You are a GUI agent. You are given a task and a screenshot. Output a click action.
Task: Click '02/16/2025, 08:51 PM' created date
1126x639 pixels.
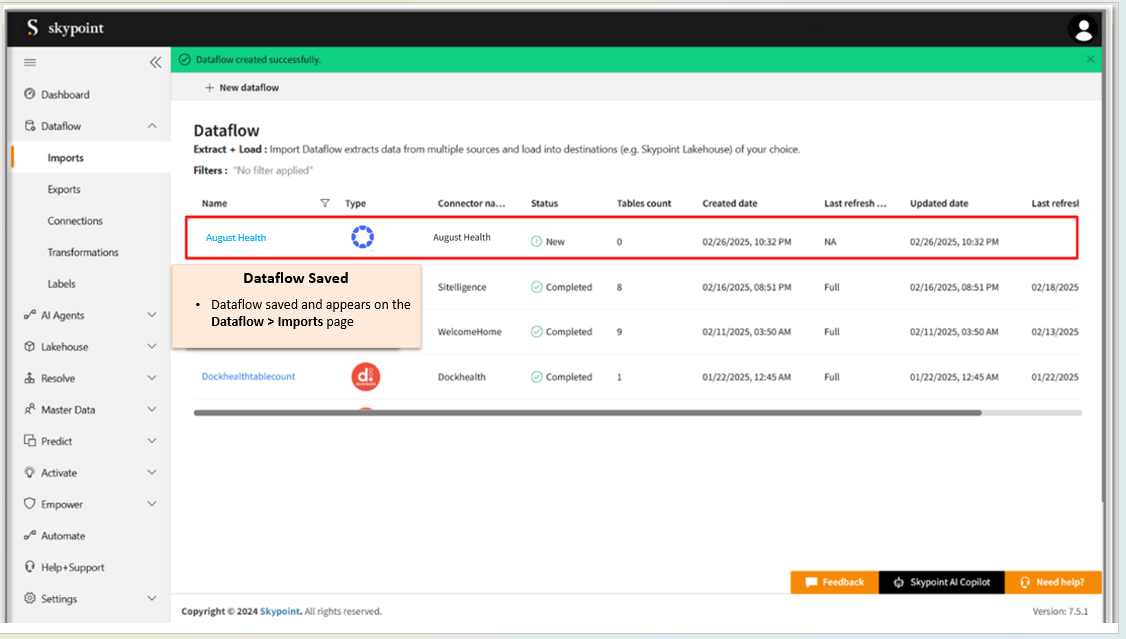(747, 287)
